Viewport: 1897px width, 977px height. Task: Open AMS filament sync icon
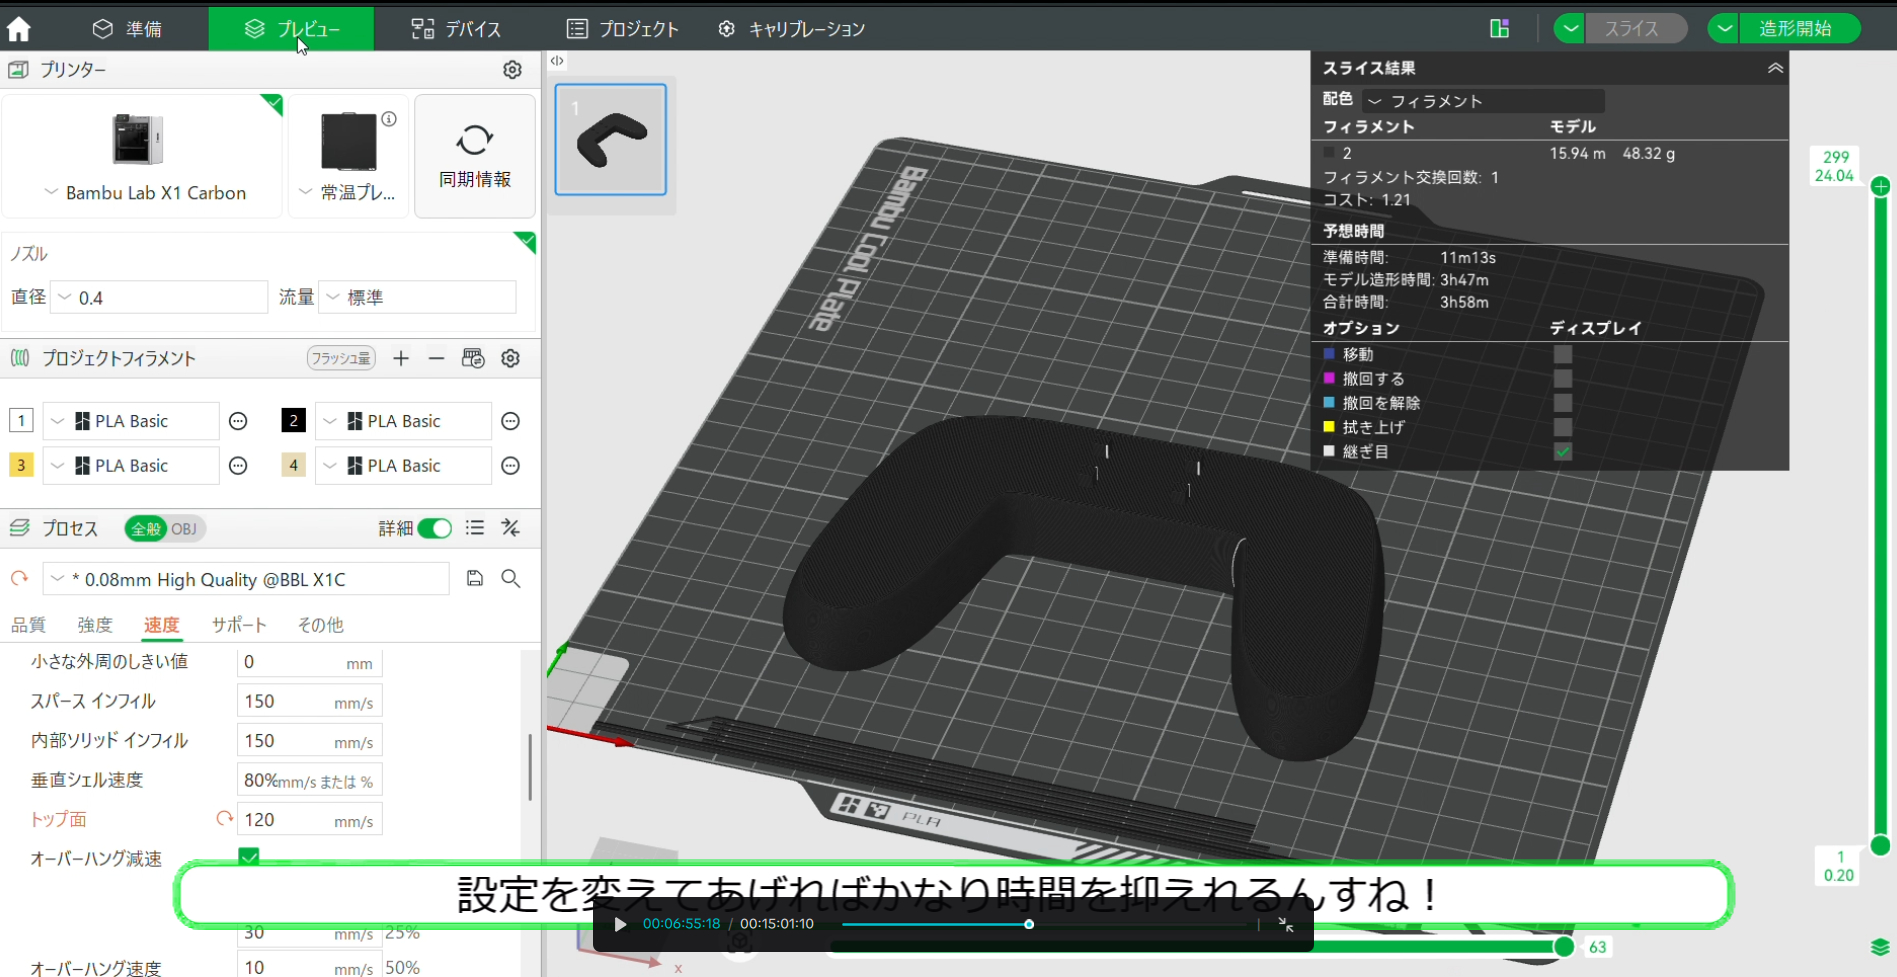473,358
